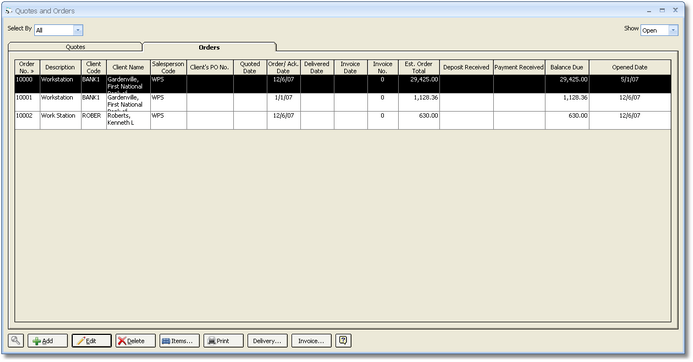Click the Client's PO No. column header
This screenshot has width=693, height=362.
(209, 67)
